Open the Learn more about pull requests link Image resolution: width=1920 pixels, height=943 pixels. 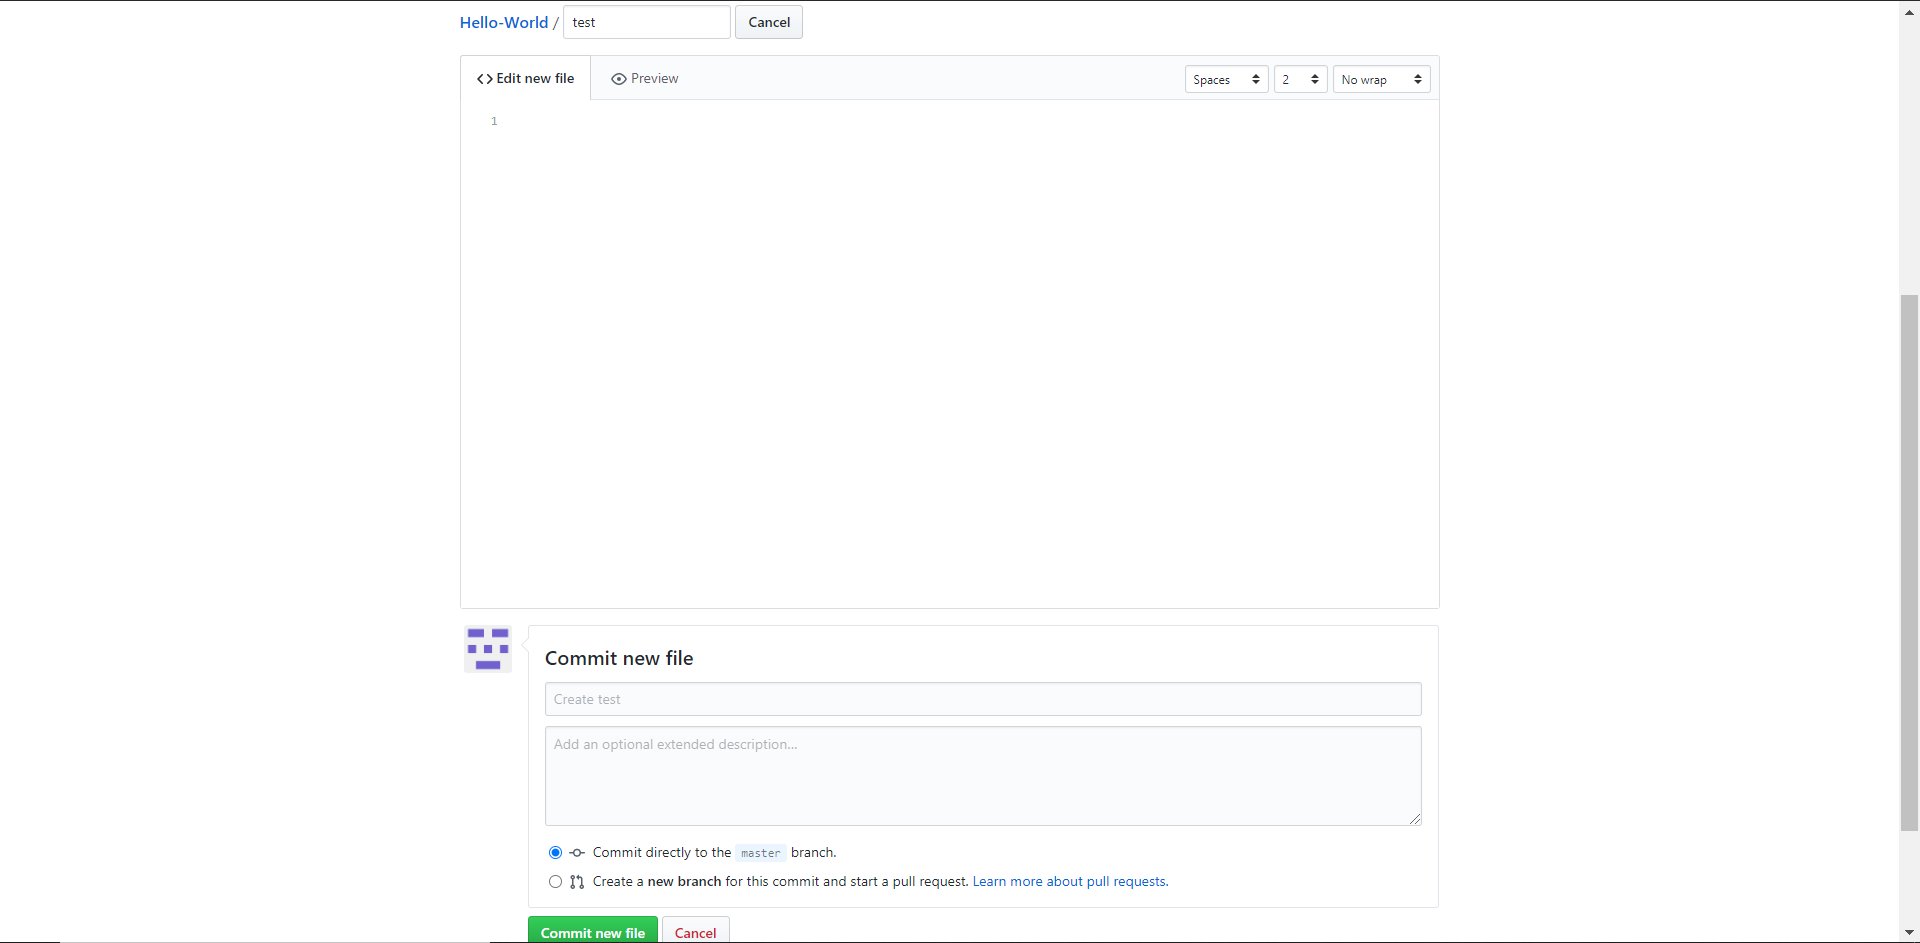(1069, 882)
